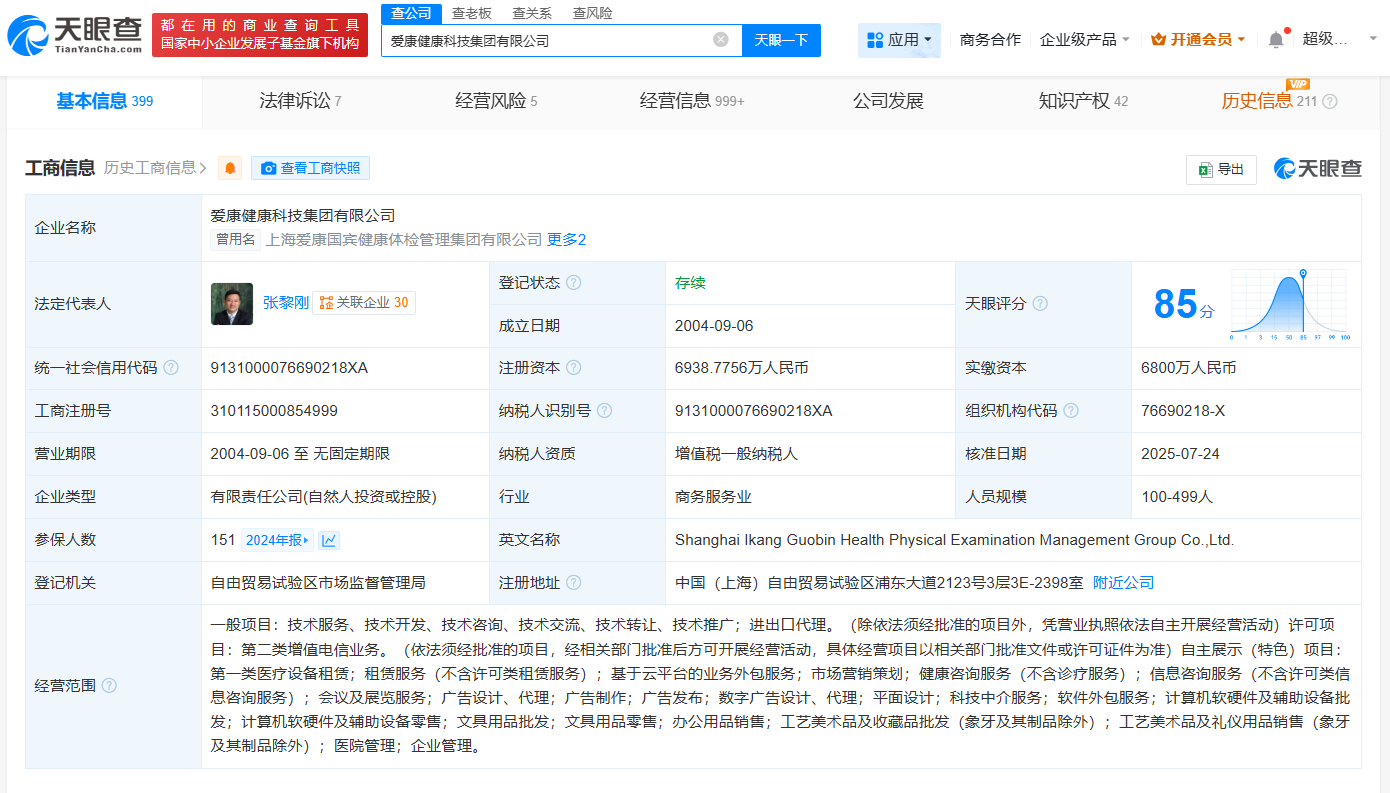Select the 增值税一般纳税人 value
The width and height of the screenshot is (1390, 793).
coord(736,454)
